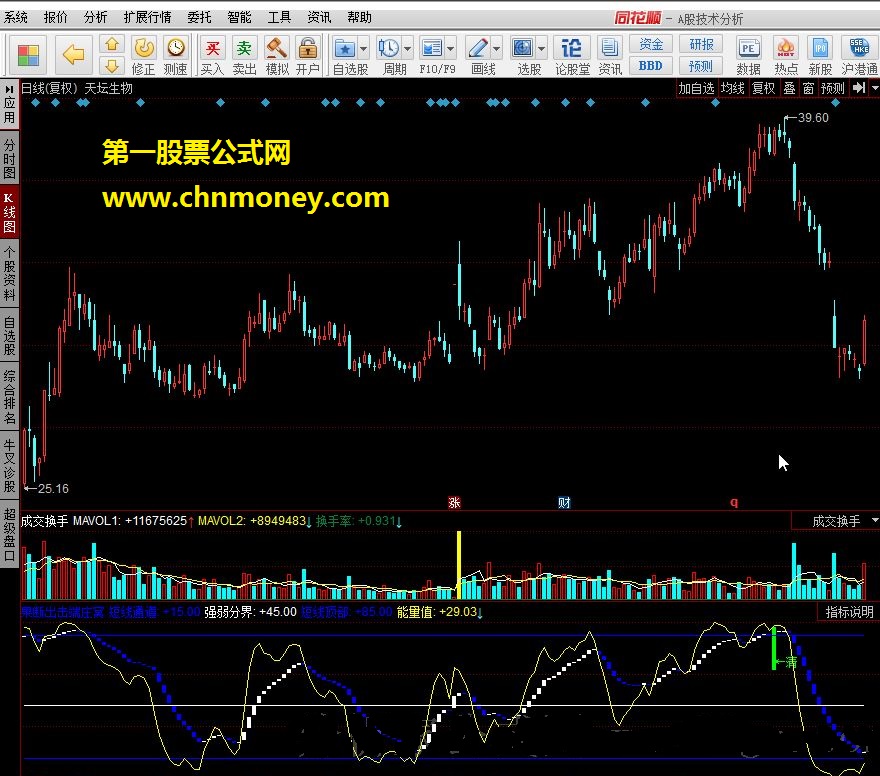Image resolution: width=880 pixels, height=776 pixels.
Task: Open the 热点 hot topics flame icon
Action: (x=786, y=48)
